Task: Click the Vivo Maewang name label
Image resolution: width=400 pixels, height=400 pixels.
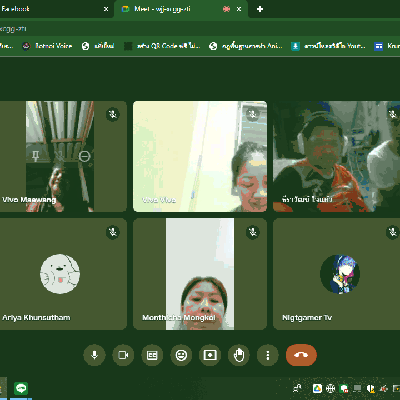Action: point(29,200)
